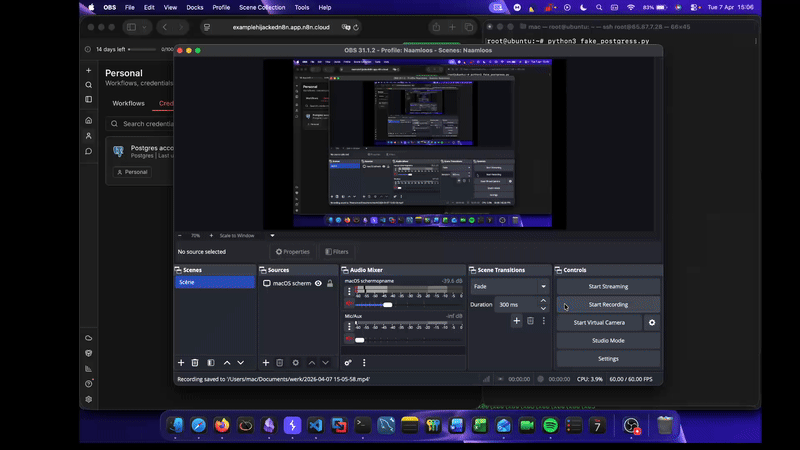
Task: Open Scene Filters icon in Scenes panel
Action: tap(210, 362)
